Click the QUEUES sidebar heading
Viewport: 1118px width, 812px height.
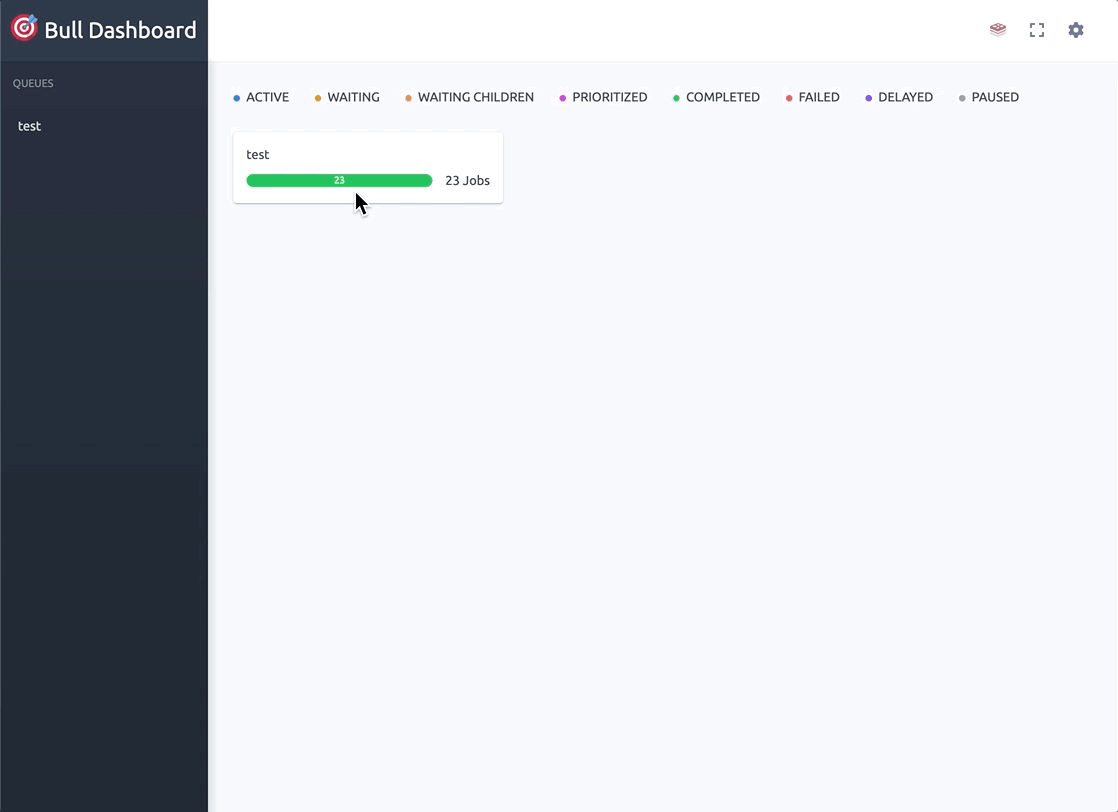[x=33, y=83]
